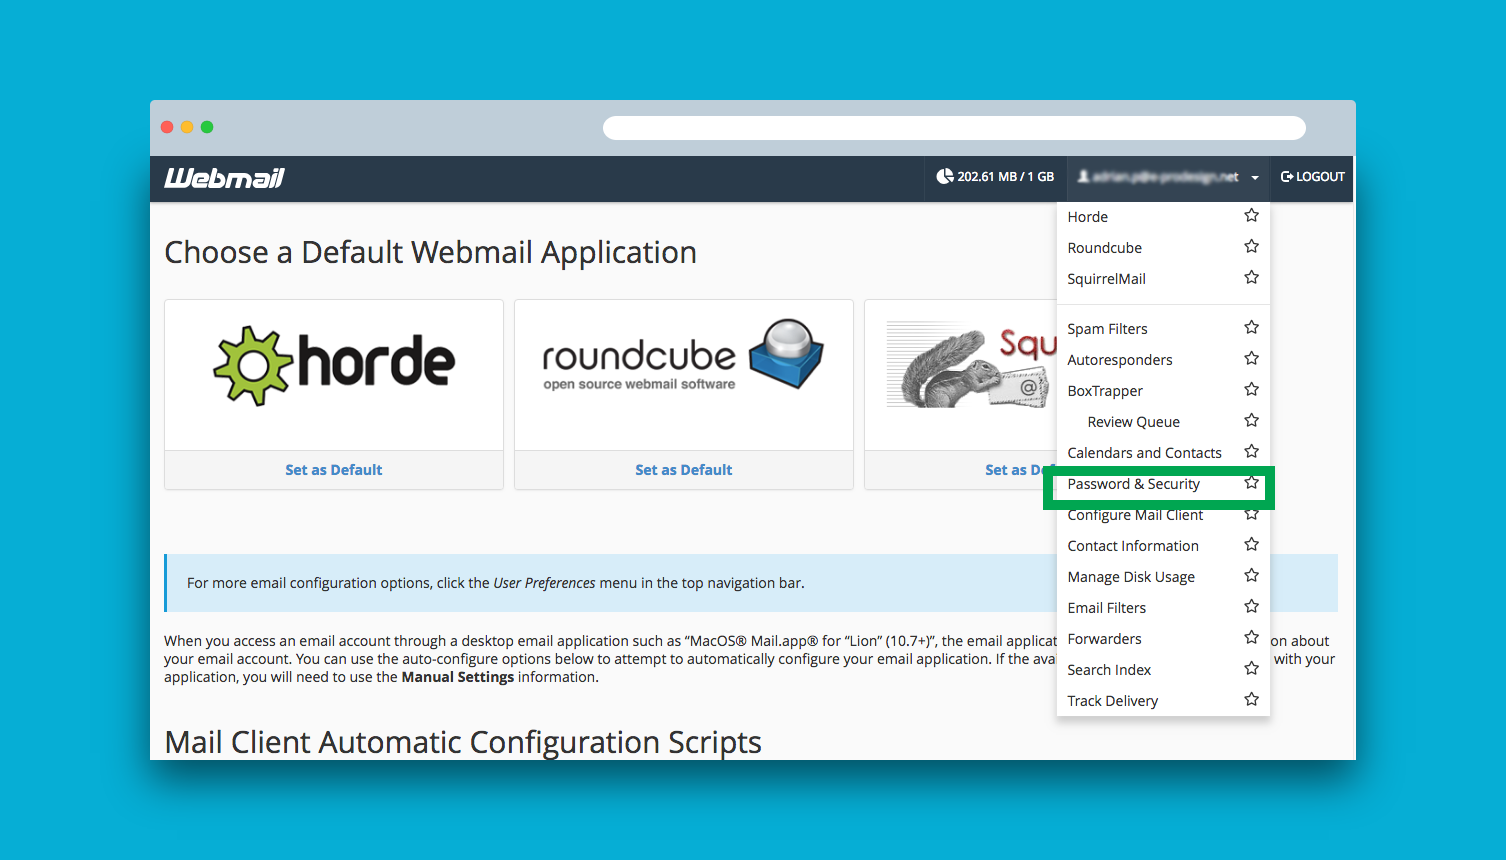This screenshot has height=860, width=1506.
Task: Click the Mail Client Automatic Configuration Scripts heading
Action: pos(463,743)
